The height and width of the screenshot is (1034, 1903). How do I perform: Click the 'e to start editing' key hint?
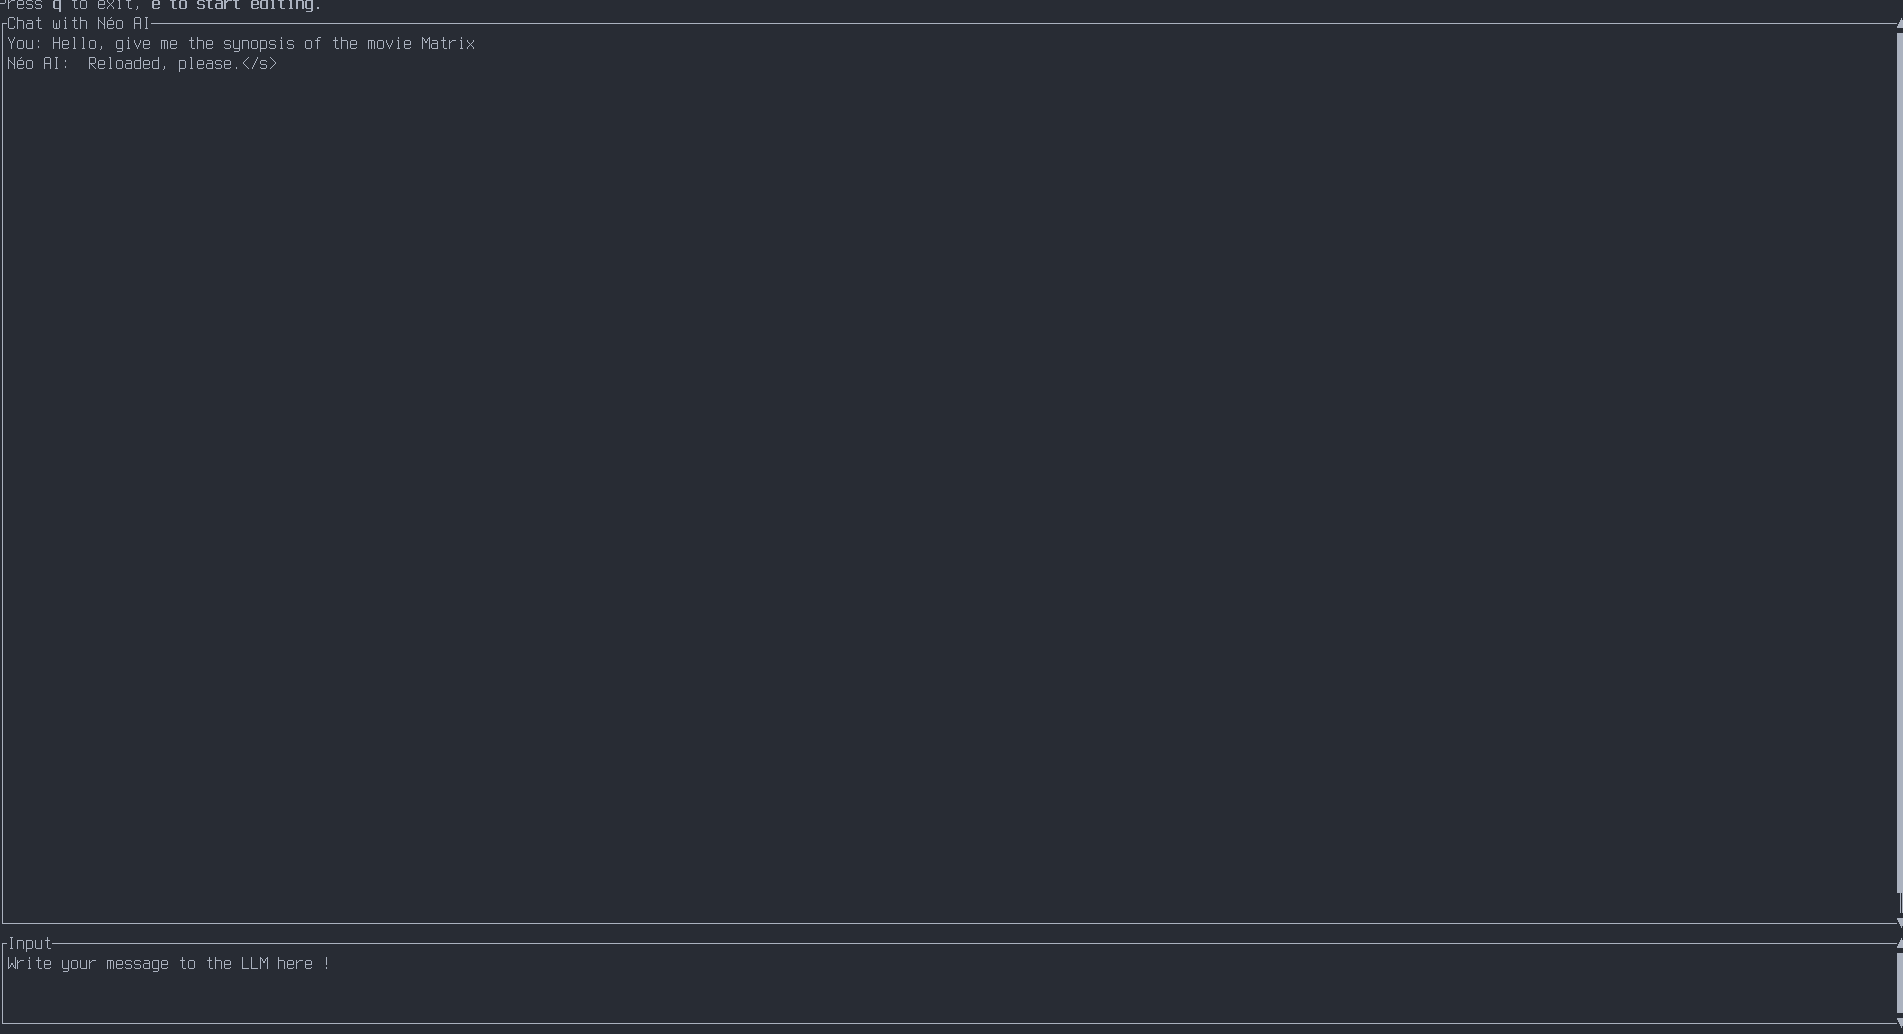(235, 5)
